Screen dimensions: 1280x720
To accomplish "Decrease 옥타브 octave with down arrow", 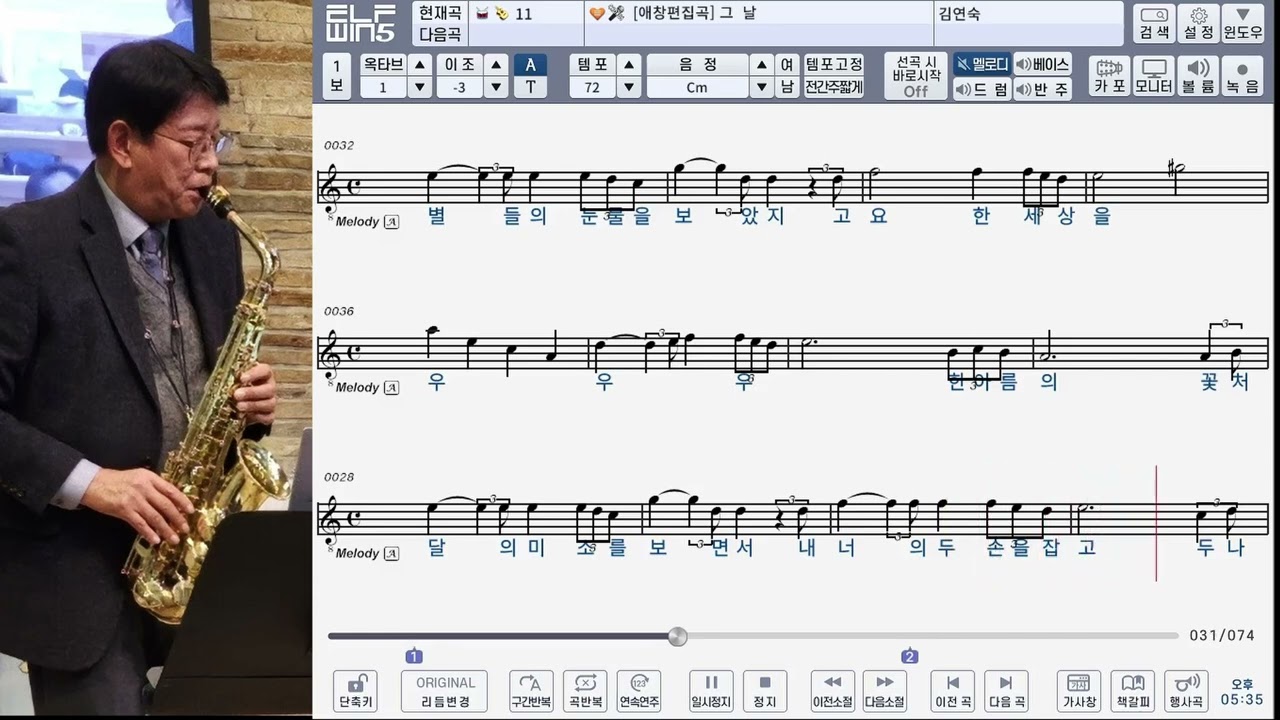I will pos(420,87).
